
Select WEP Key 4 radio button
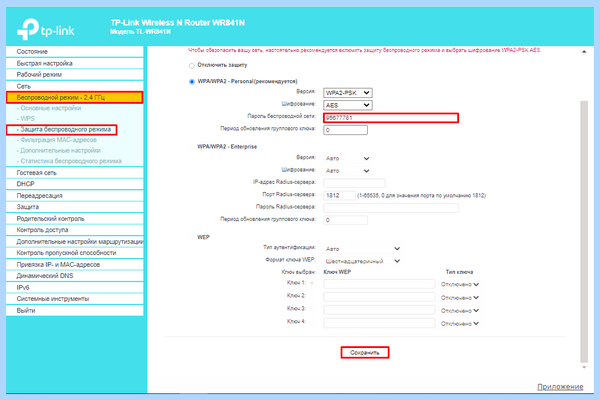(x=312, y=322)
